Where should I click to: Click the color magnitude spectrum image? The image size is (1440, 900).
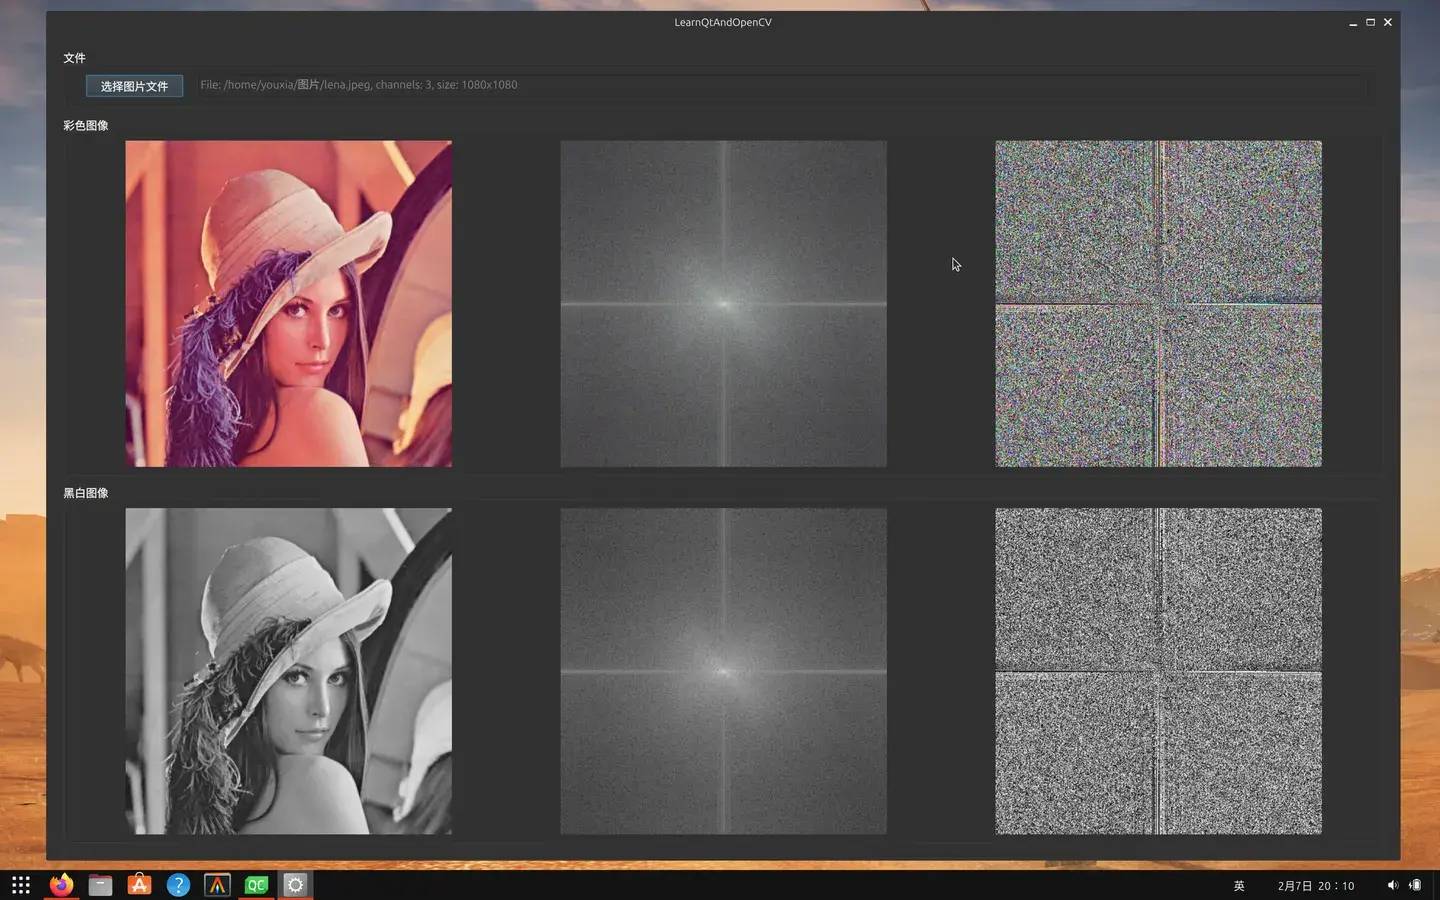coord(723,303)
